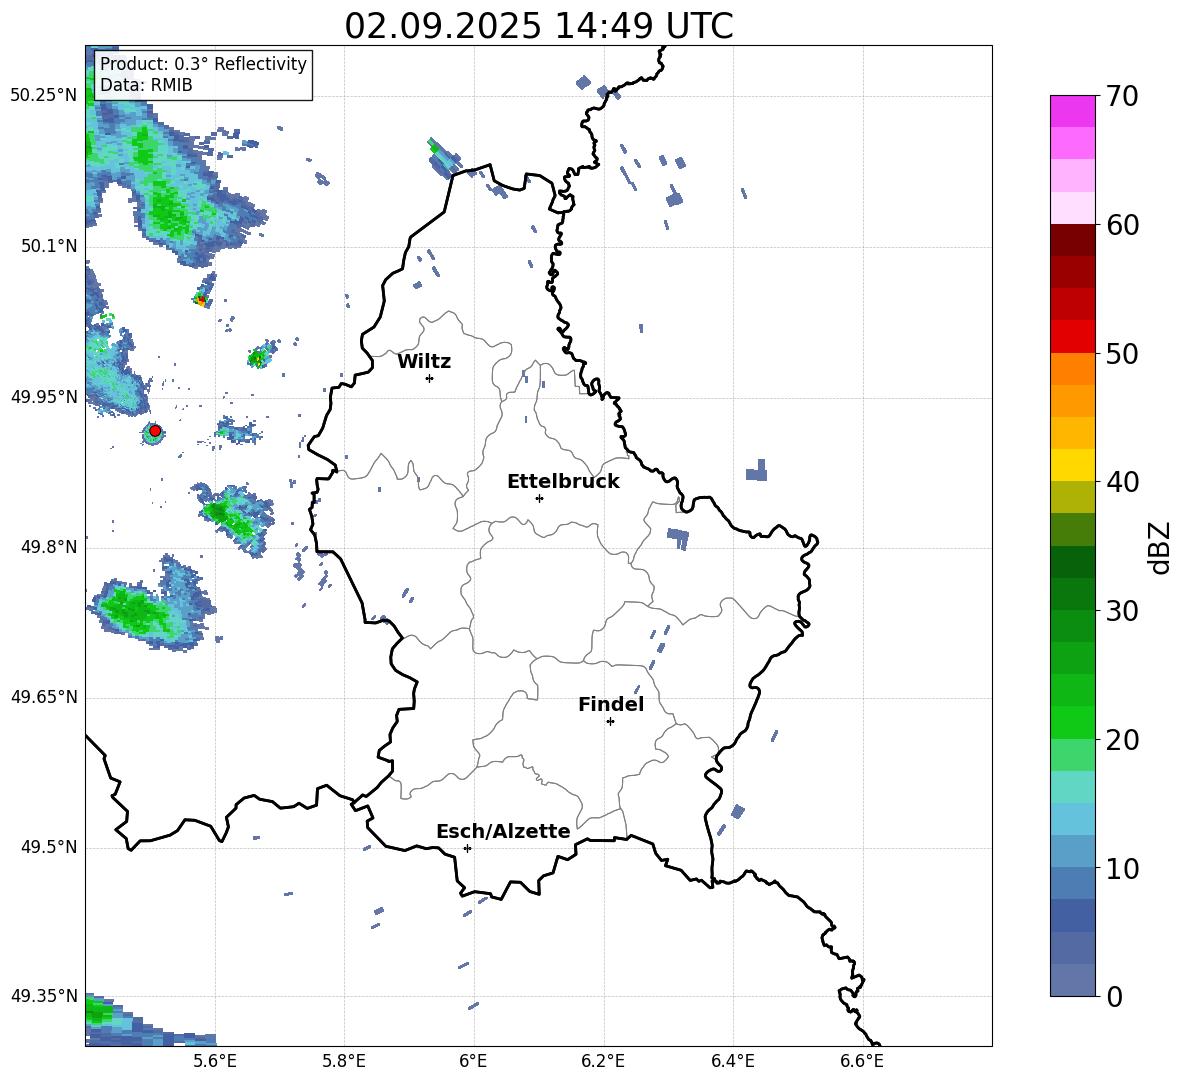
Task: Click the cross marker below Esch/Alzette
Action: (x=467, y=848)
